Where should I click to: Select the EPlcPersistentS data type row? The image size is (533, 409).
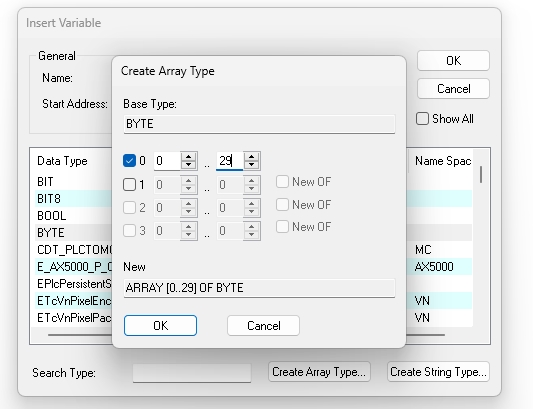pyautogui.click(x=73, y=284)
